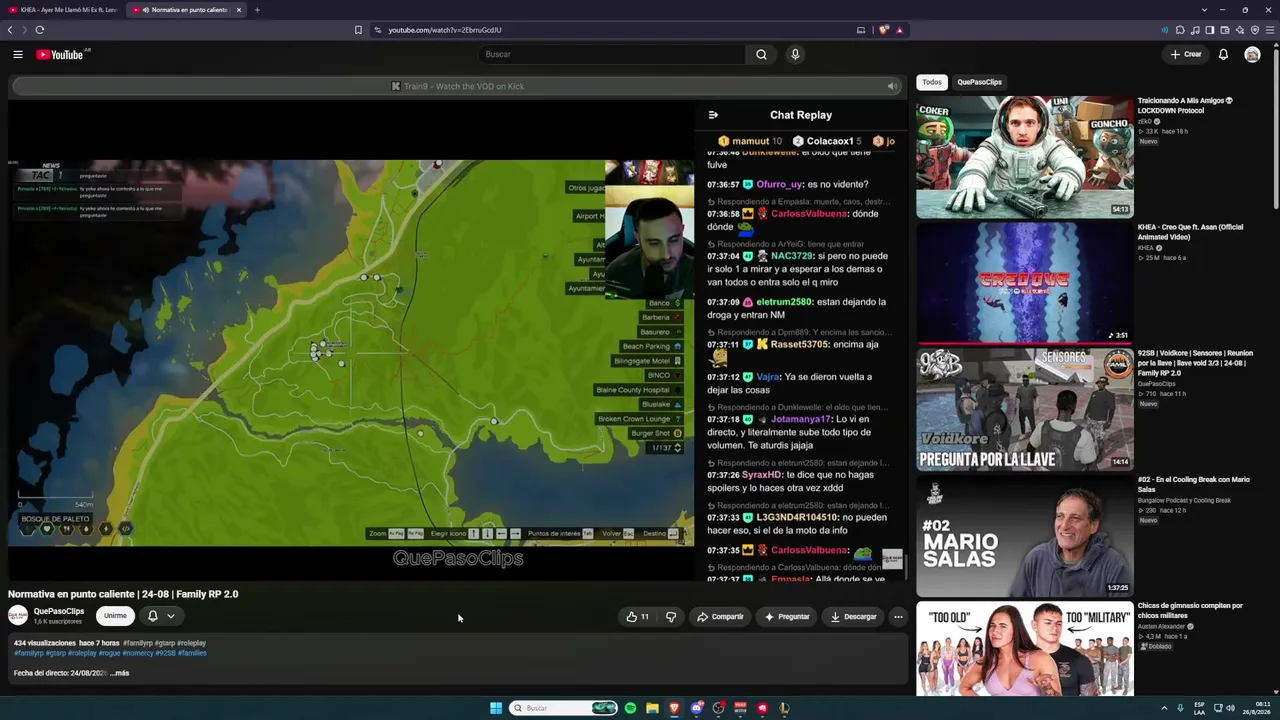Open the Too Old Too Military thumbnail

click(x=1025, y=649)
